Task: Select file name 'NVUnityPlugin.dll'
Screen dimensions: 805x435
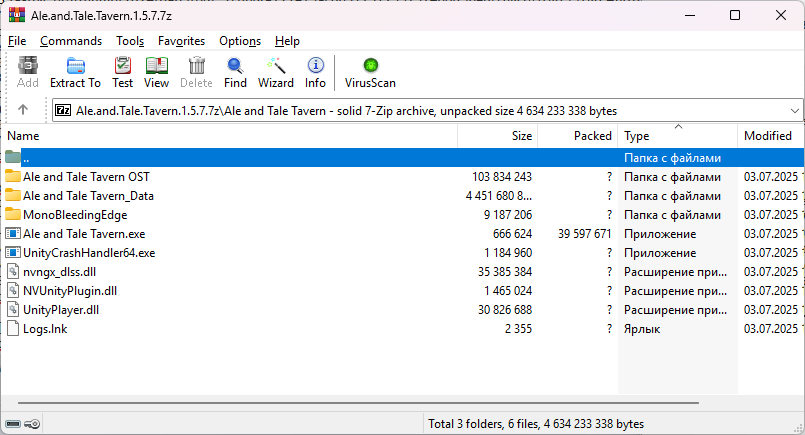Action: pyautogui.click(x=70, y=291)
